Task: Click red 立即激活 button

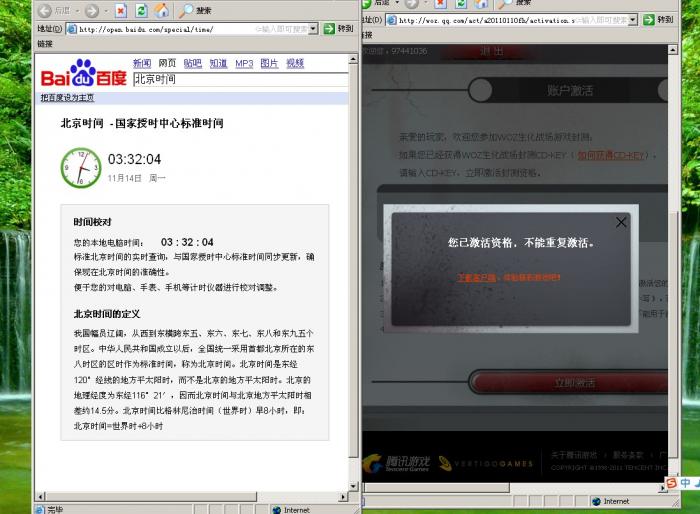Action: pos(571,383)
